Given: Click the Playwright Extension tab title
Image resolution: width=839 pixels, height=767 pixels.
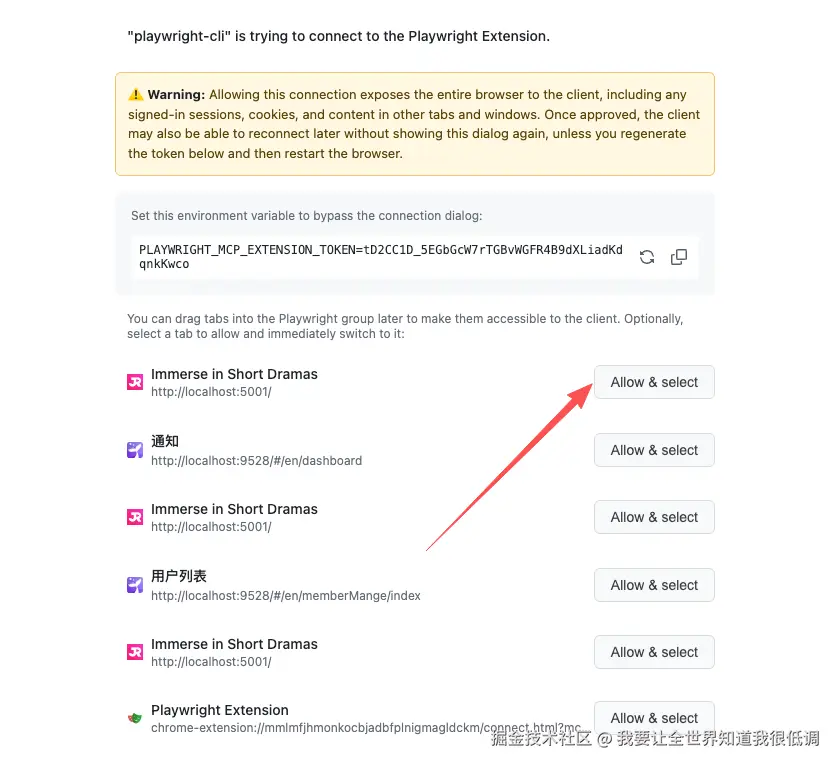Looking at the screenshot, I should pyautogui.click(x=219, y=710).
